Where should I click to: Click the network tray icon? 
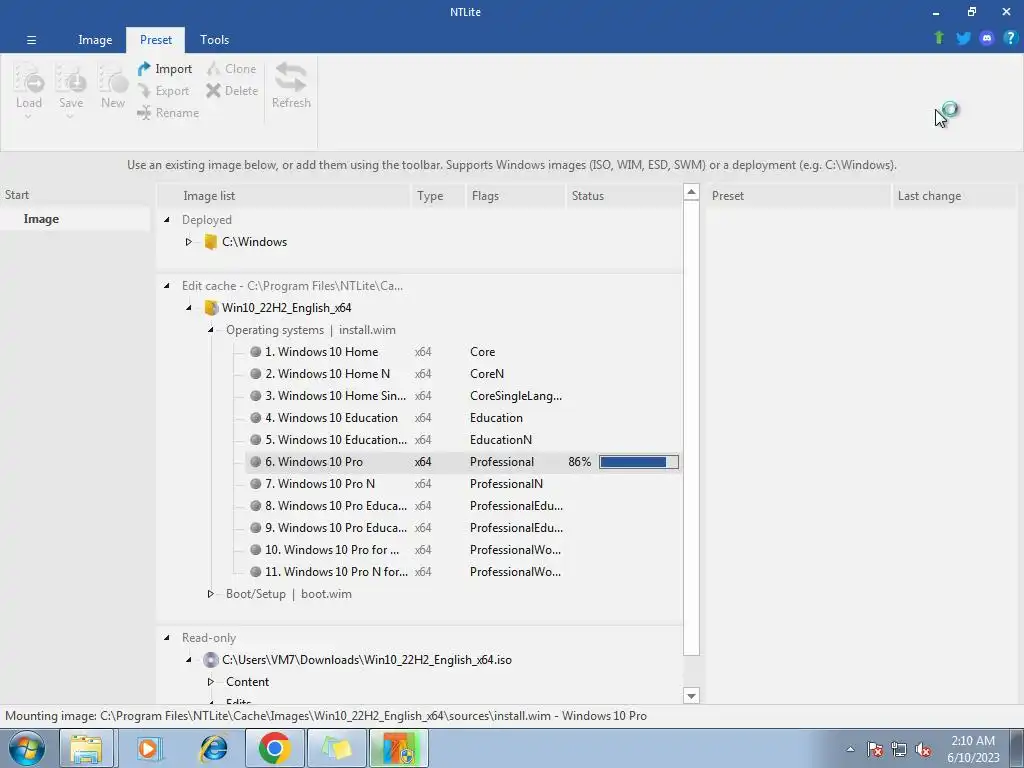coord(899,749)
